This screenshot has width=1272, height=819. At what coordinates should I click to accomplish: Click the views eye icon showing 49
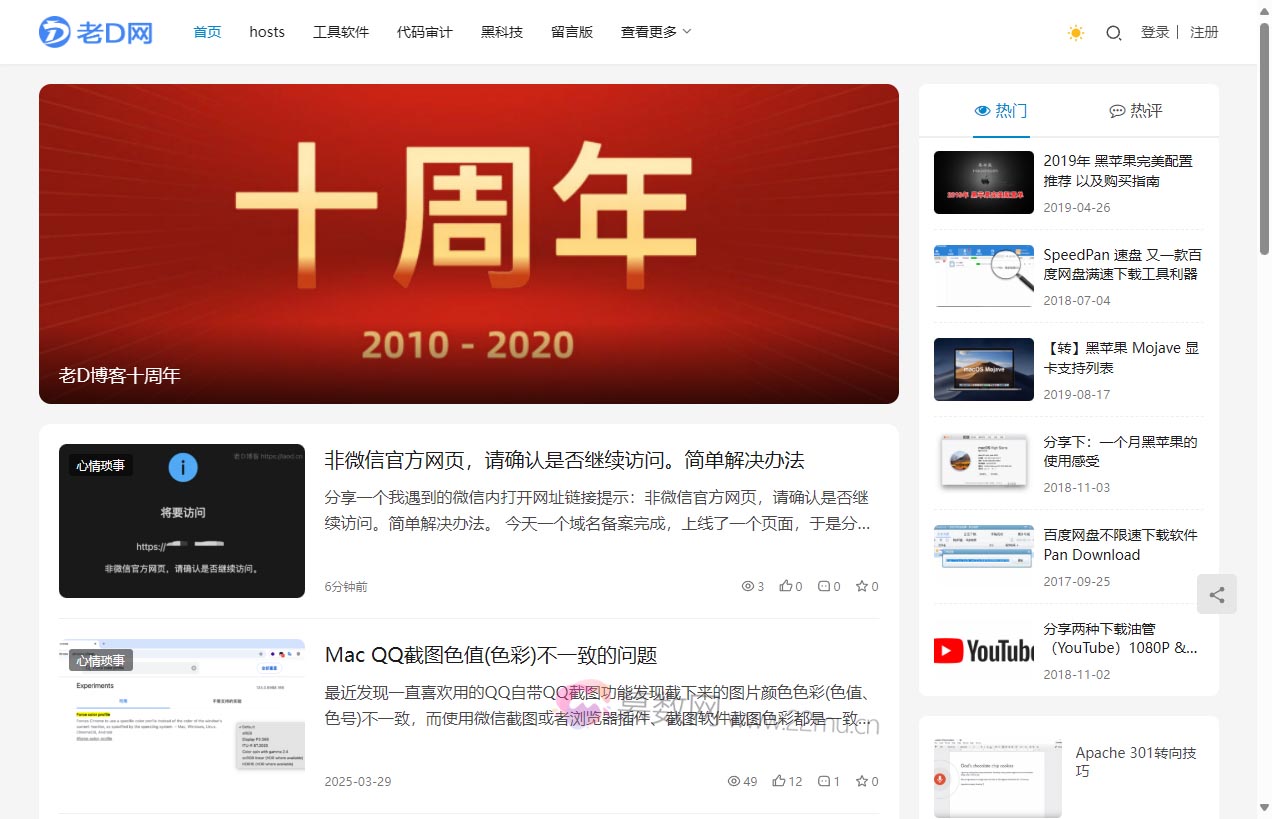(733, 781)
